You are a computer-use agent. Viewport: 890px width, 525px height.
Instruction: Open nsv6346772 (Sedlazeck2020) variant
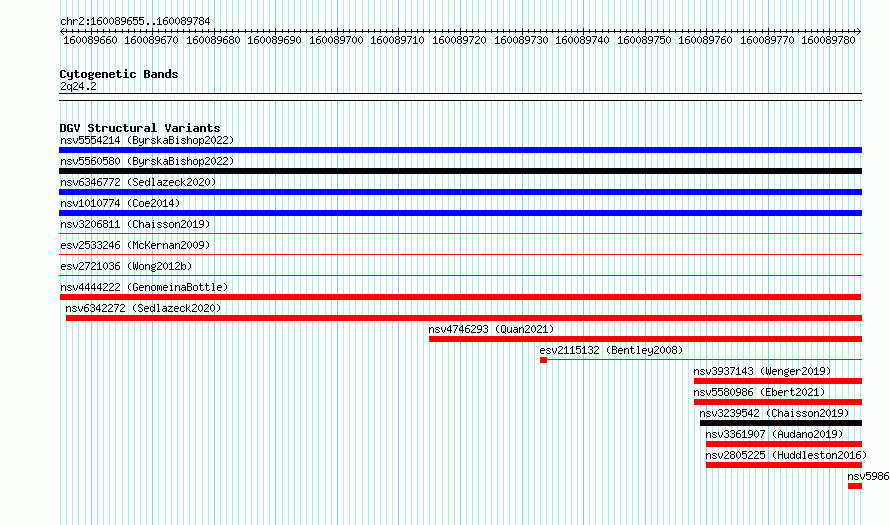(138, 182)
